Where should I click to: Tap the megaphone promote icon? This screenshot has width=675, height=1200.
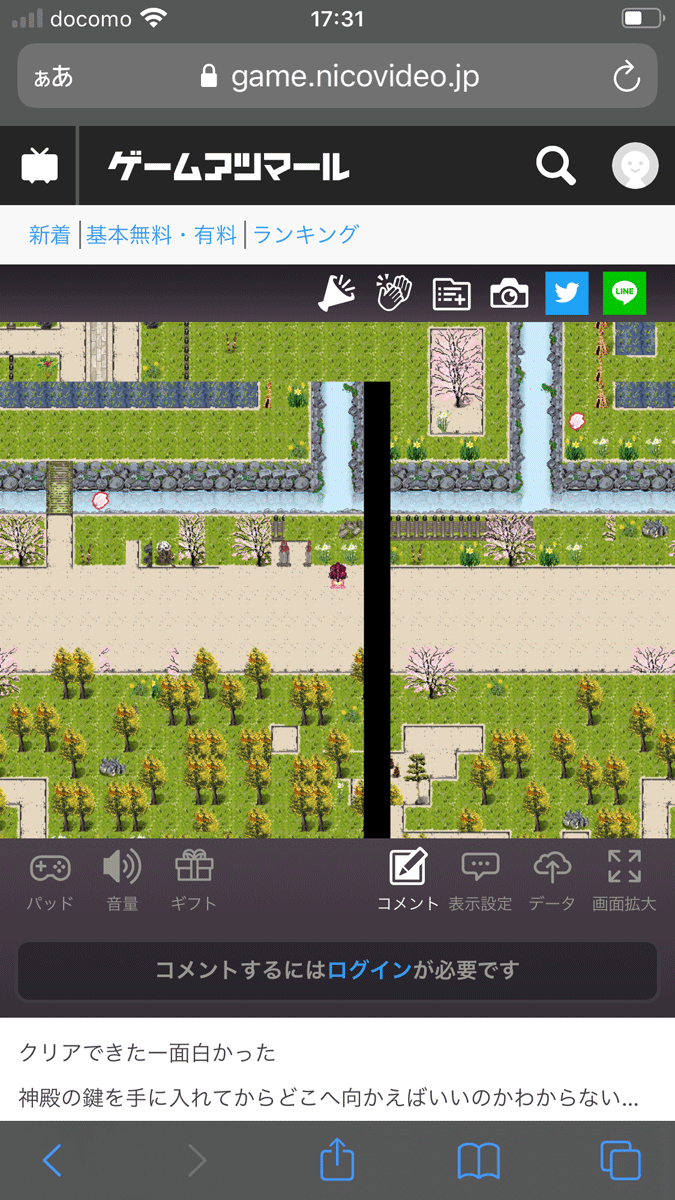tap(337, 292)
